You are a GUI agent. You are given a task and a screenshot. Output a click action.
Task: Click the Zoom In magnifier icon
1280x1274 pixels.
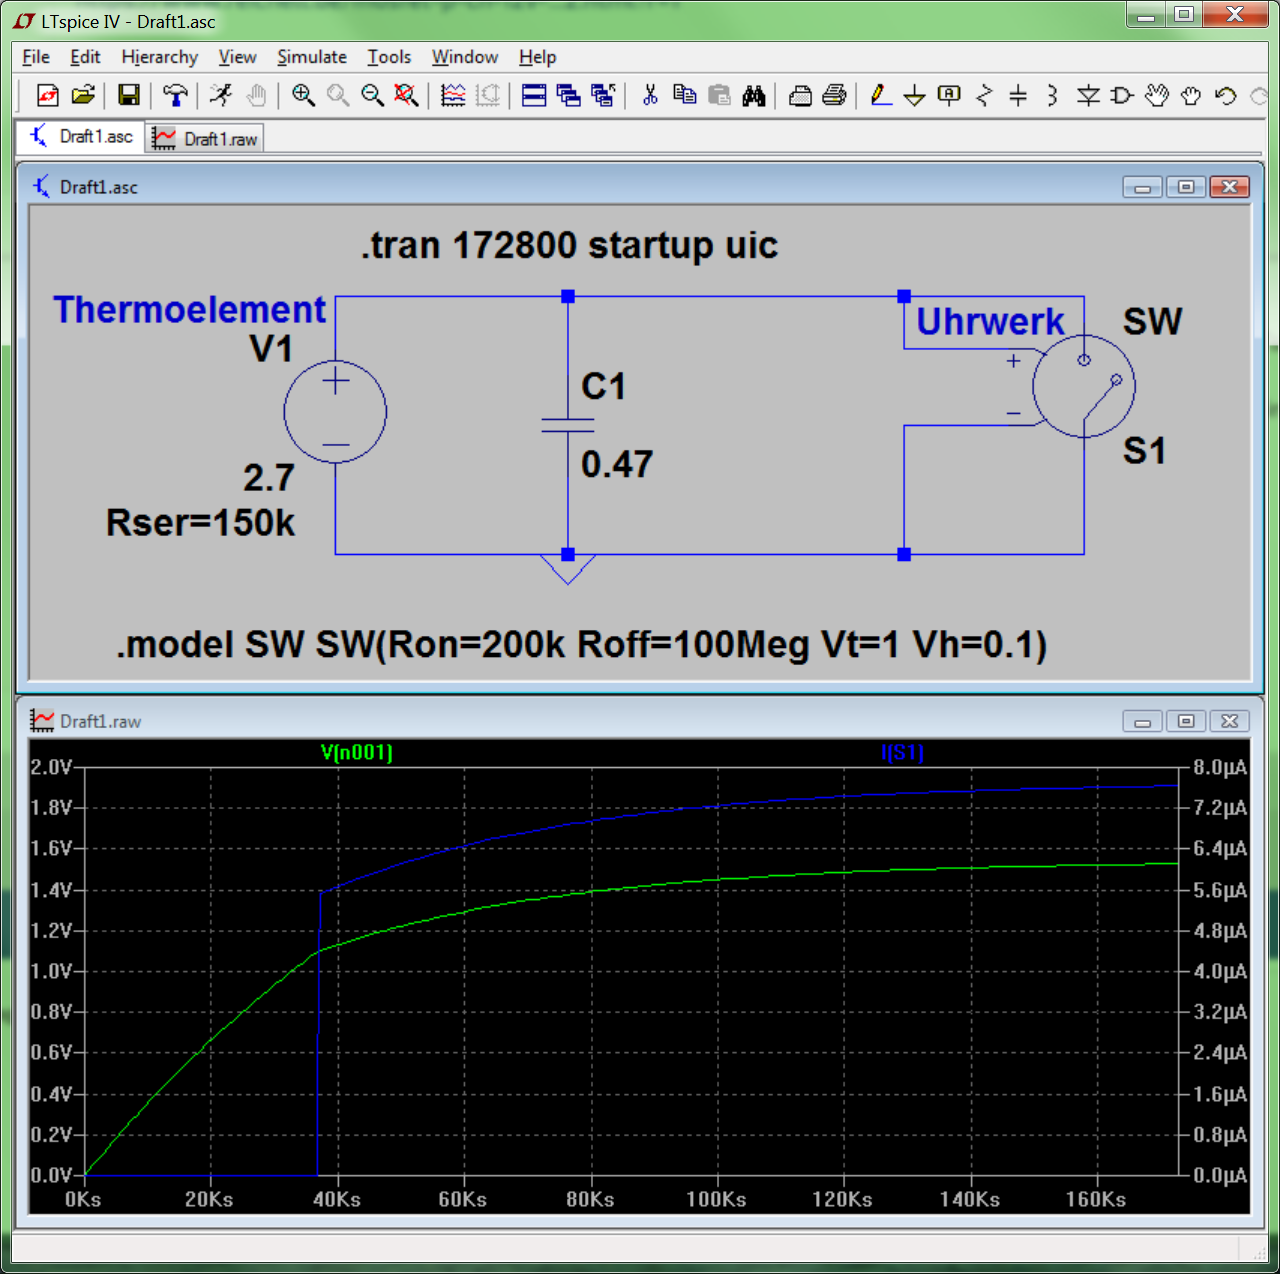coord(303,95)
